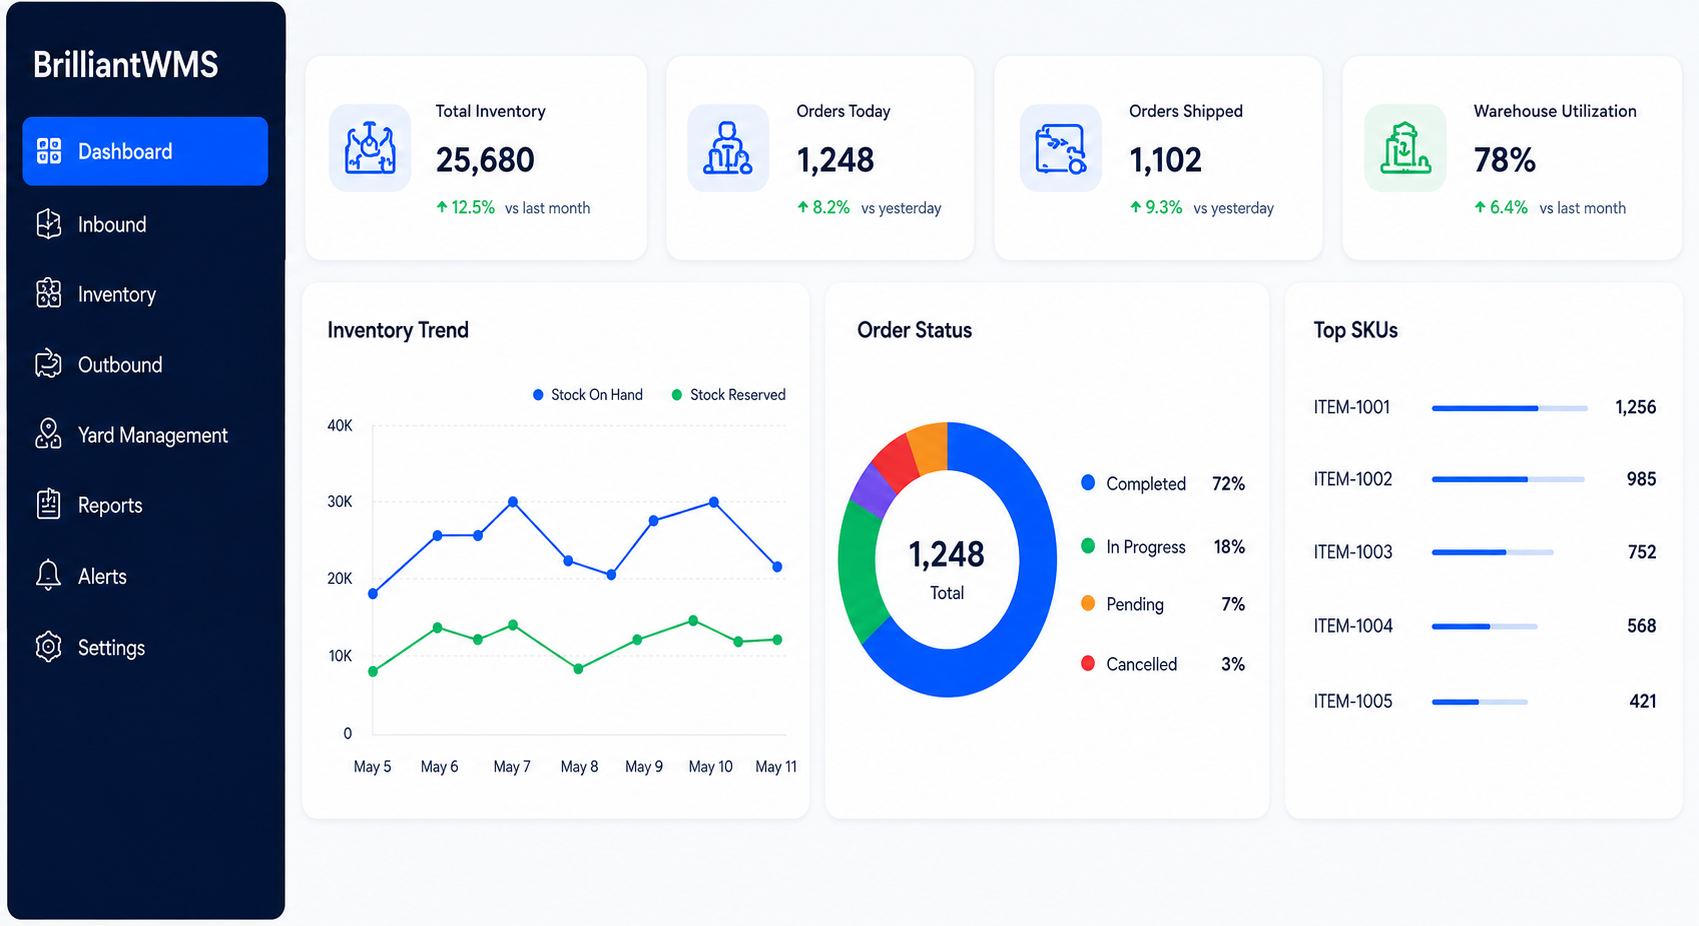This screenshot has height=926, width=1699.
Task: Toggle Stock Reserved legend series
Action: pyautogui.click(x=728, y=395)
